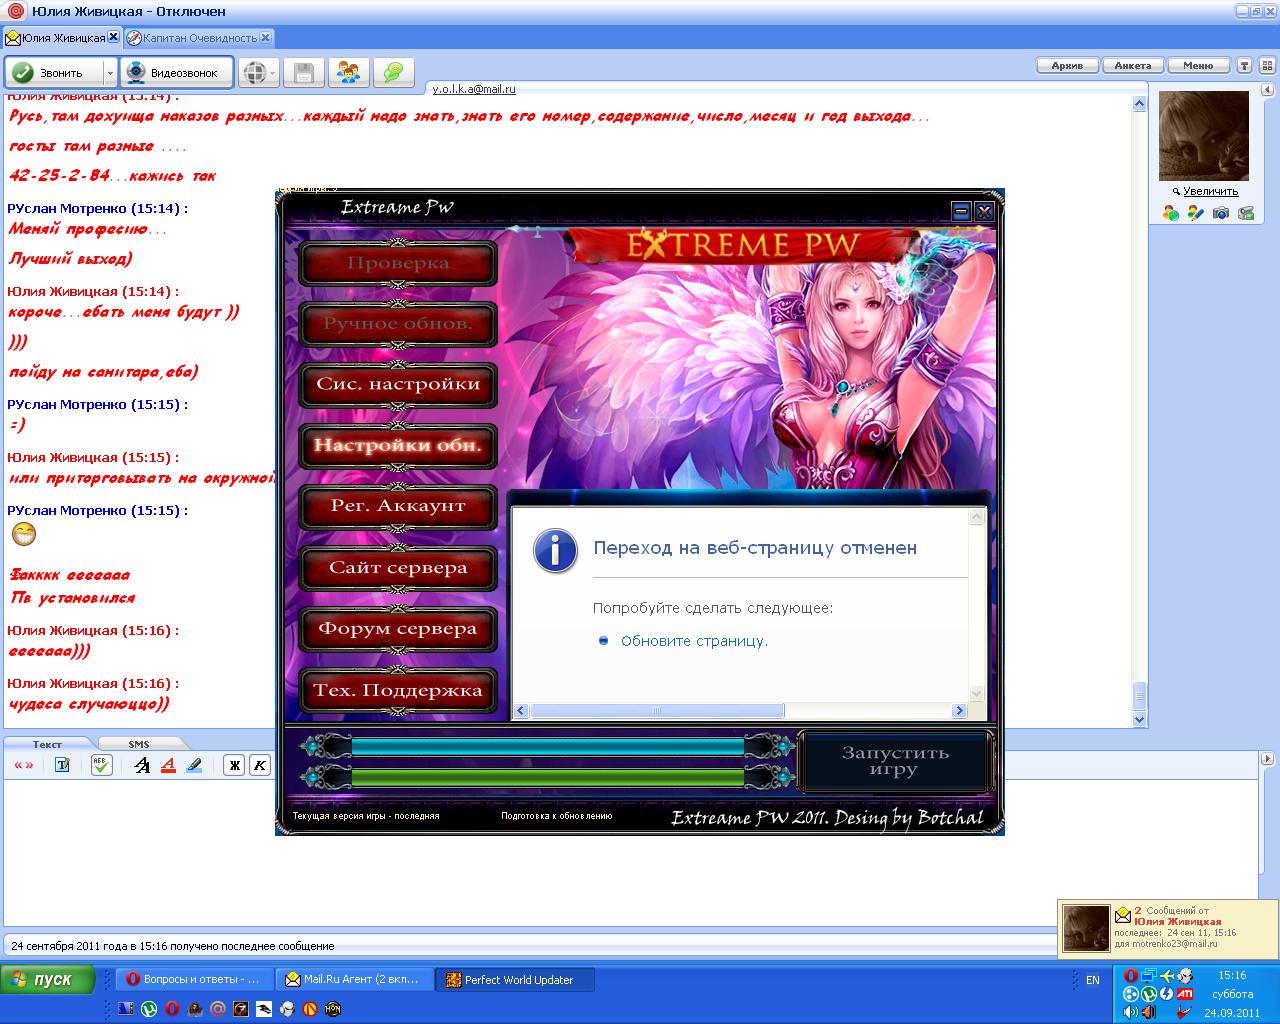
Task: Click the video camcorder icon under avatar
Action: [x=1246, y=213]
